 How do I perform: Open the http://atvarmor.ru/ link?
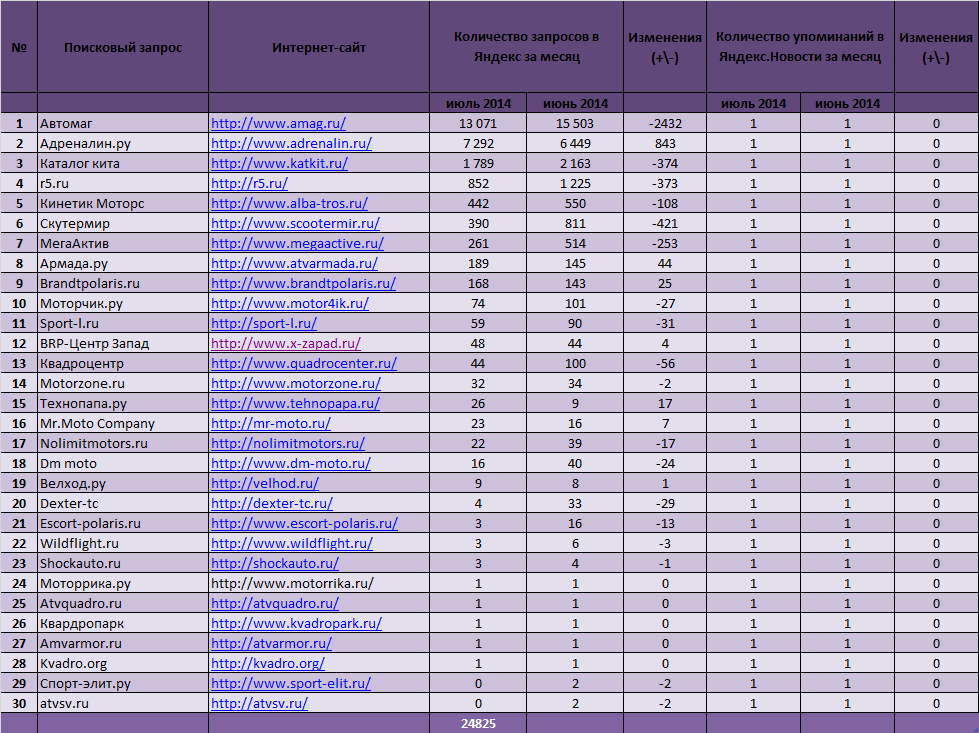(x=272, y=643)
